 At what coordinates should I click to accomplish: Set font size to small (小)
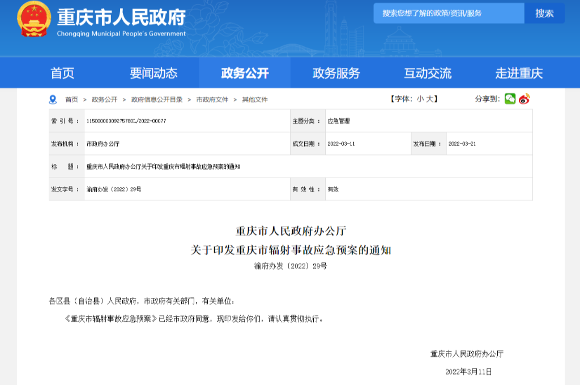(x=420, y=99)
